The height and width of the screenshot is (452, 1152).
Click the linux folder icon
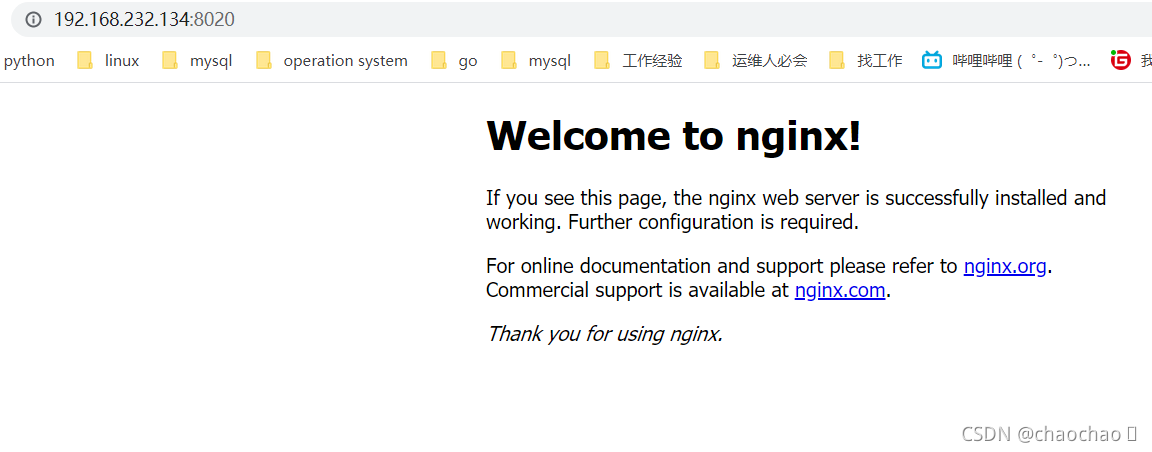[x=85, y=61]
